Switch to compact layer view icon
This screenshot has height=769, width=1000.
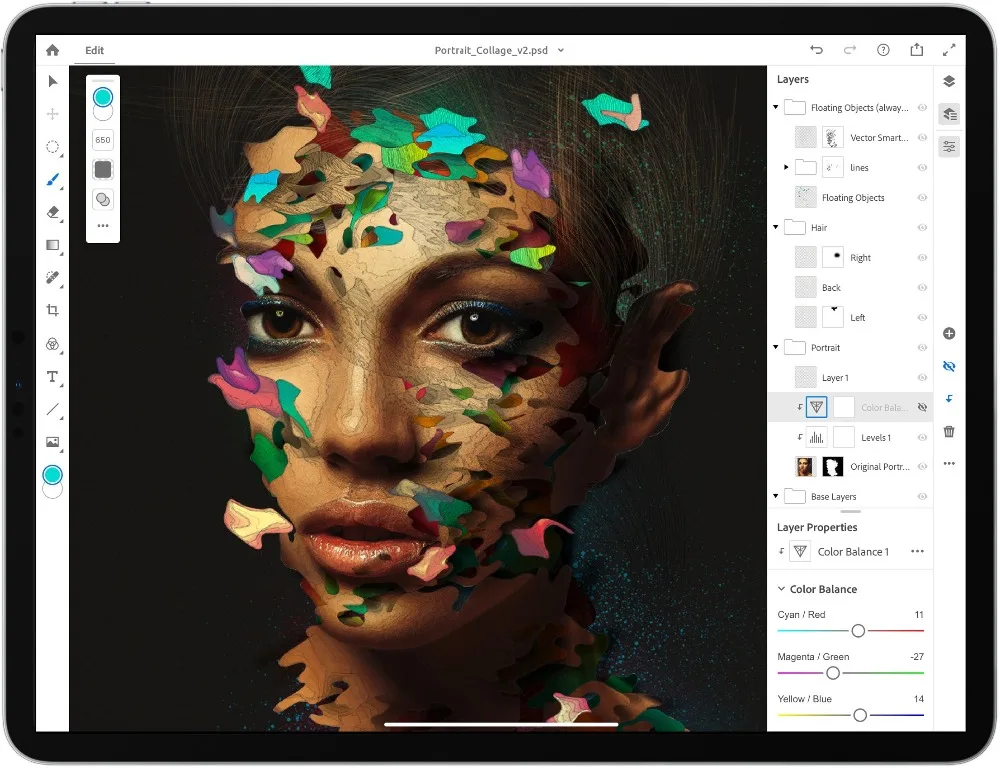coord(949,81)
